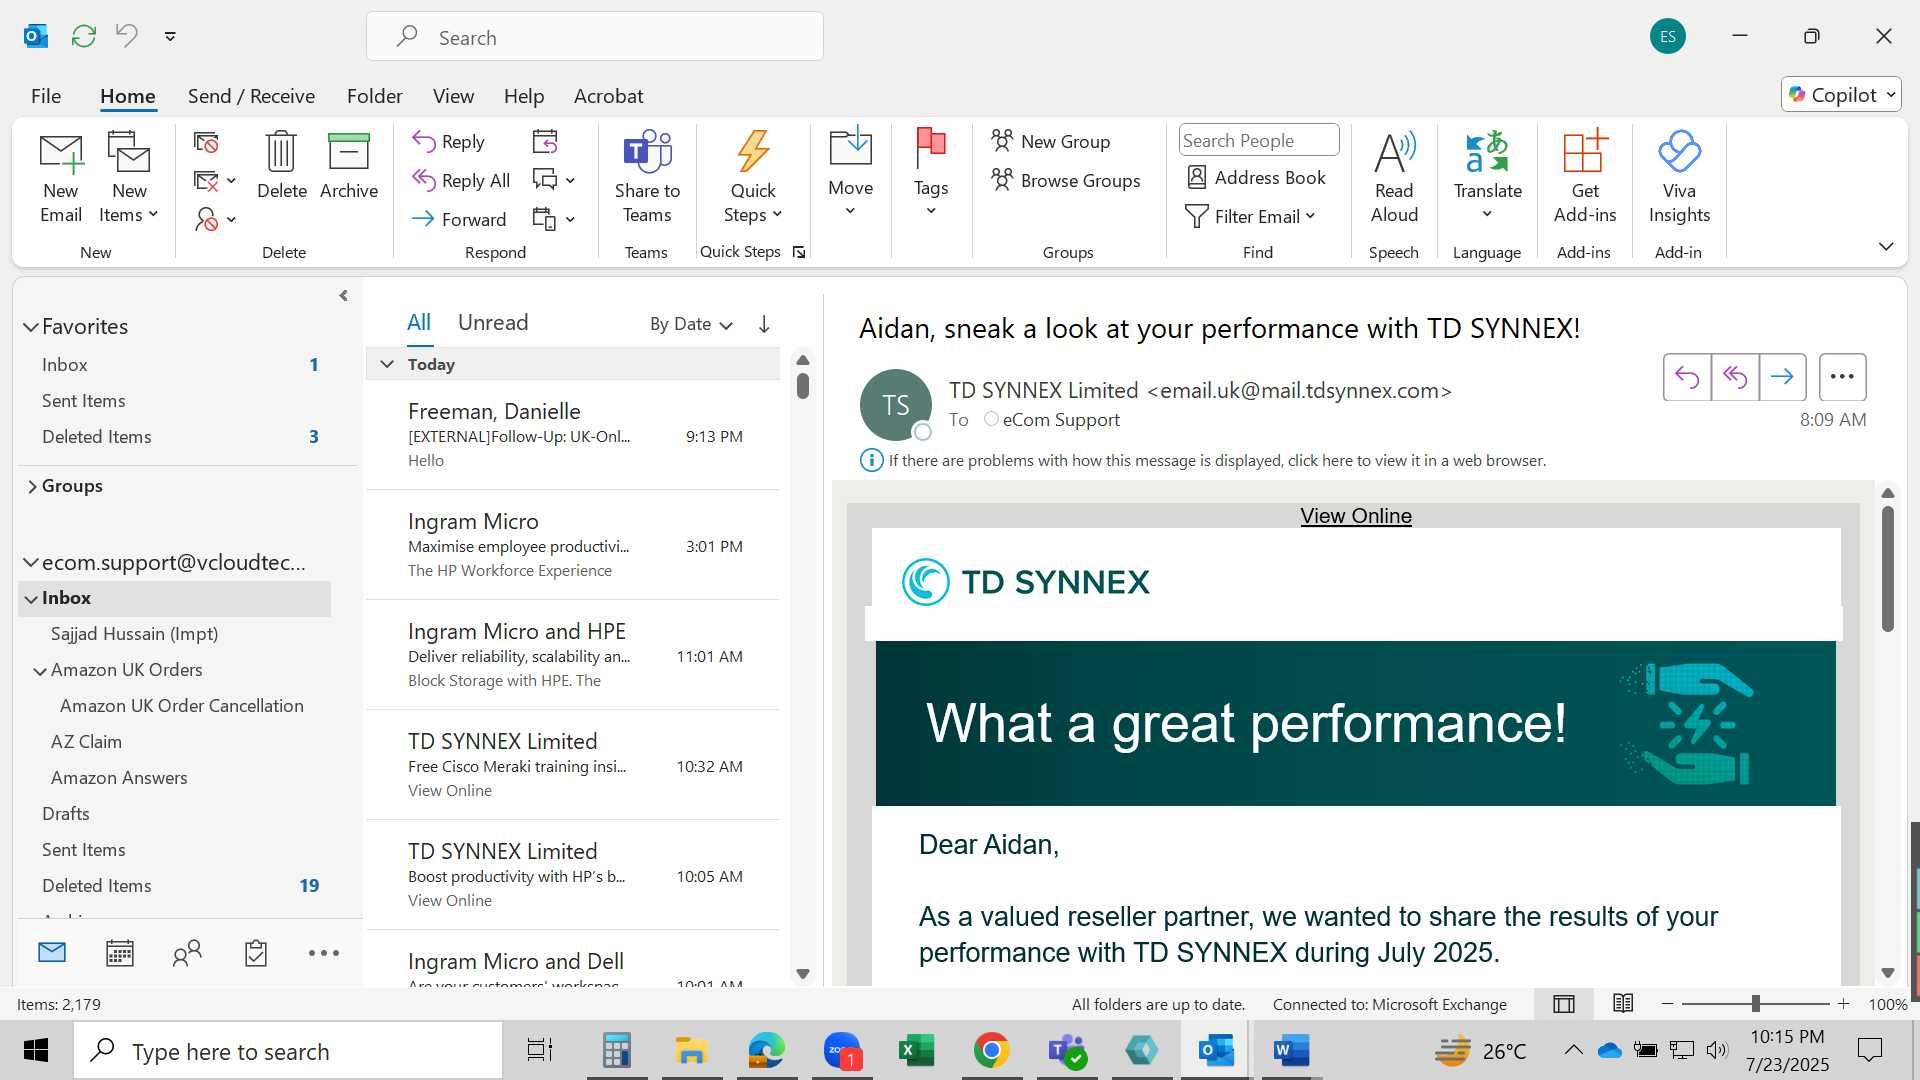Open the Help tab
The width and height of the screenshot is (1920, 1080).
click(x=524, y=96)
